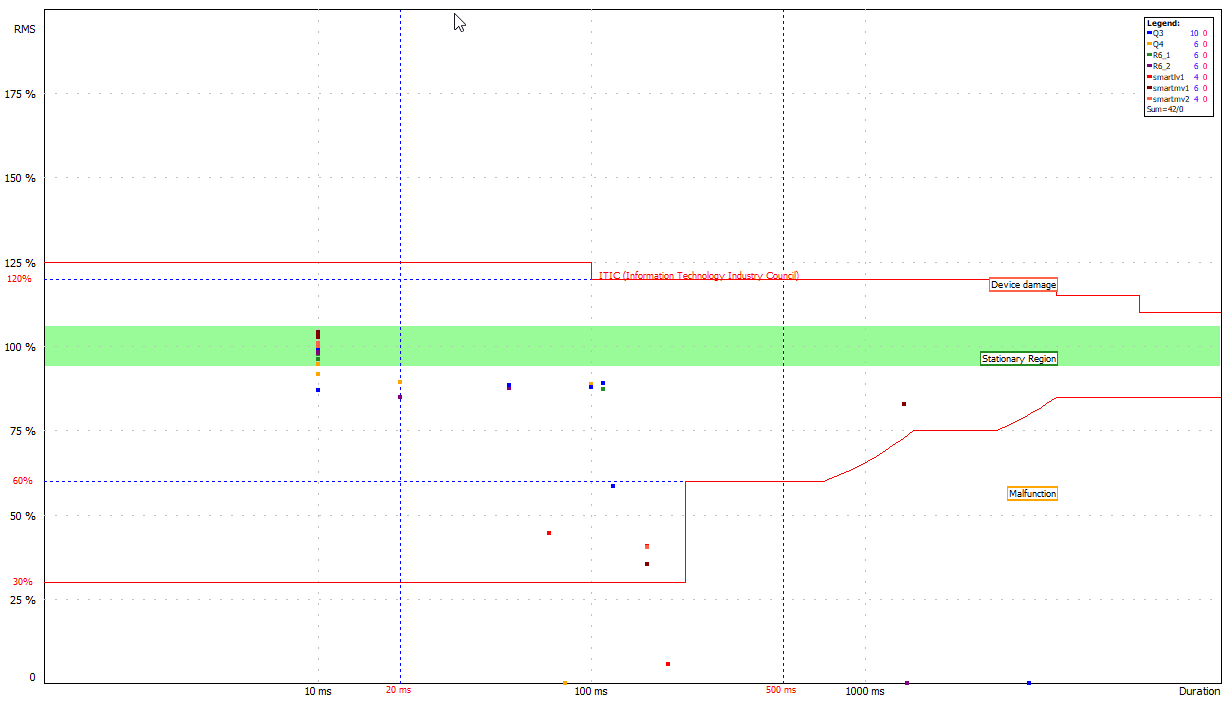Click the 25 % axis label

click(24, 600)
